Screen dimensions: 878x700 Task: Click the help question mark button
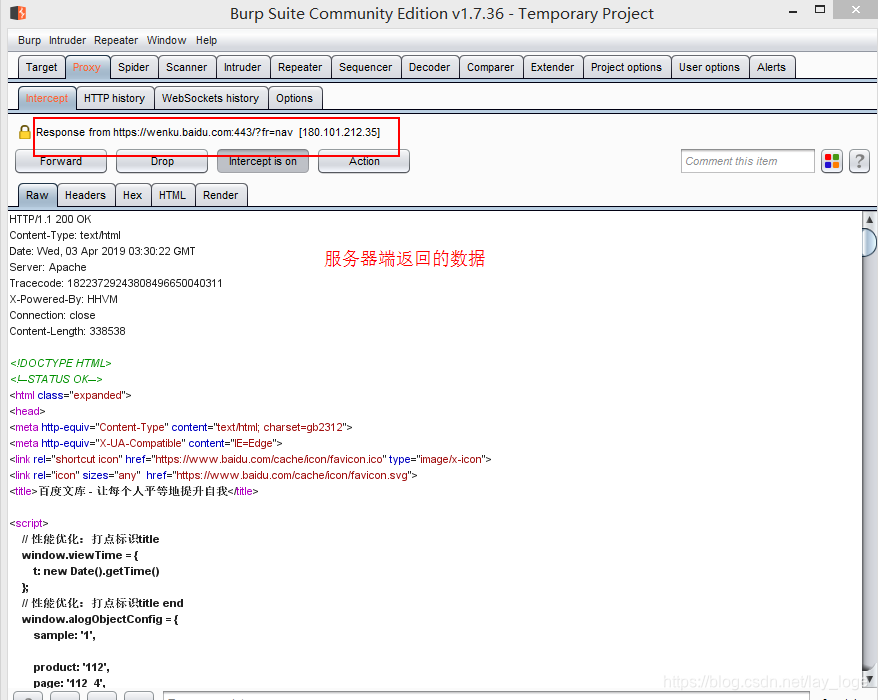859,161
